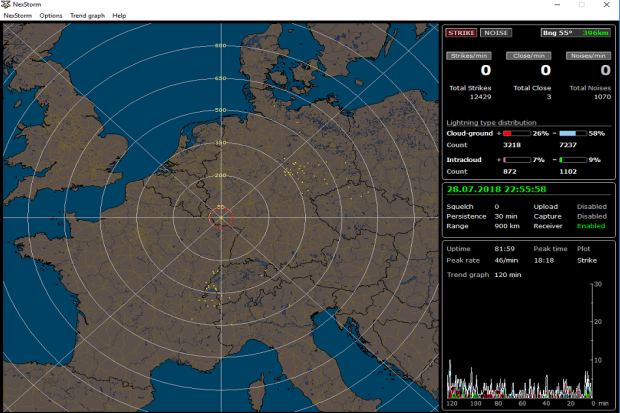Screen dimensions: 620x413
Task: Click the Range value 900 km
Action: (507, 226)
